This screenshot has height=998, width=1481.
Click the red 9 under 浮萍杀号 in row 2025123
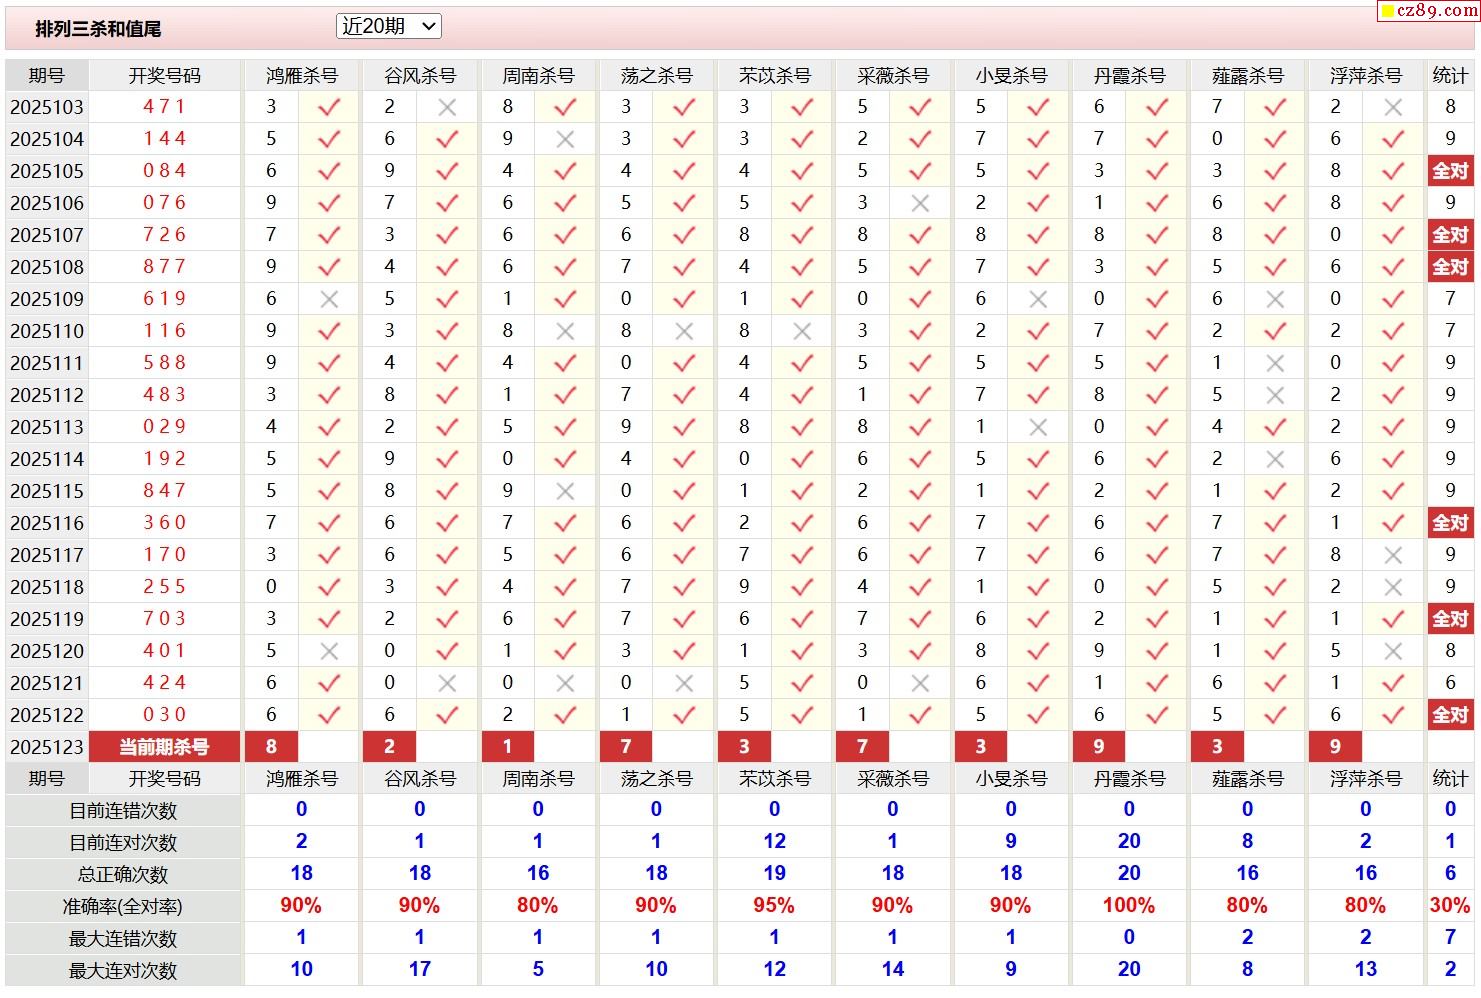1335,747
